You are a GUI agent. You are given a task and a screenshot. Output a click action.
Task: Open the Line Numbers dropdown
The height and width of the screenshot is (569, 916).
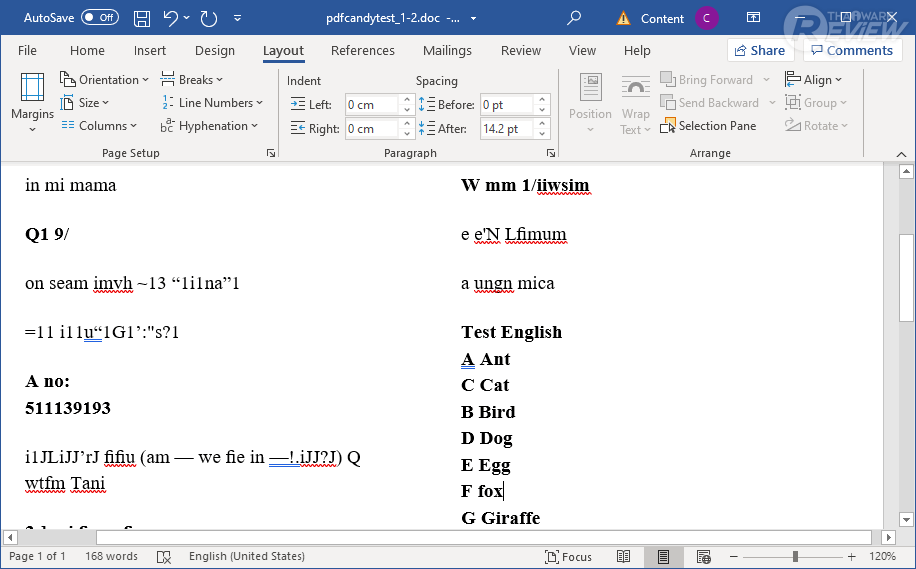tap(212, 103)
